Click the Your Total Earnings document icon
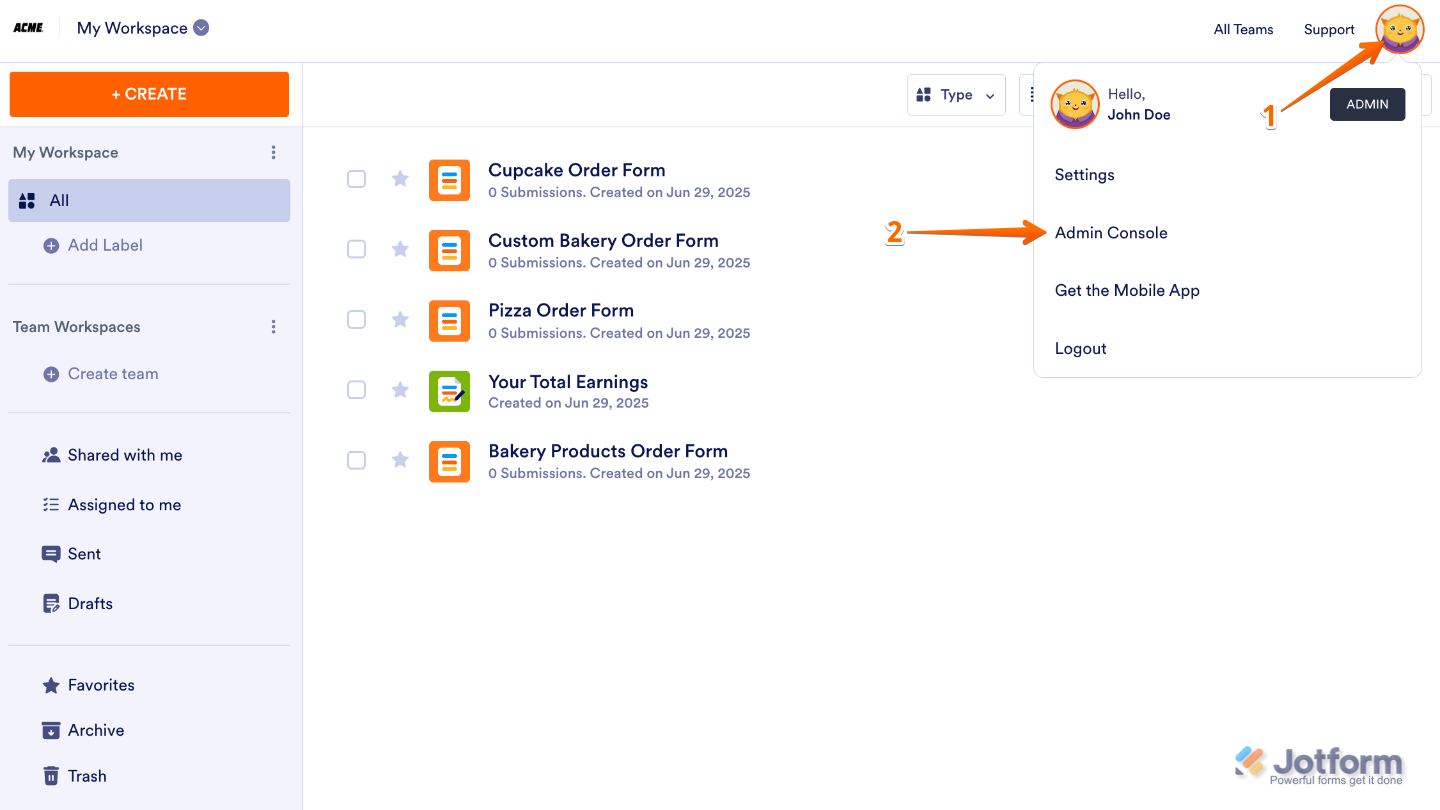Image resolution: width=1440 pixels, height=810 pixels. tap(449, 391)
